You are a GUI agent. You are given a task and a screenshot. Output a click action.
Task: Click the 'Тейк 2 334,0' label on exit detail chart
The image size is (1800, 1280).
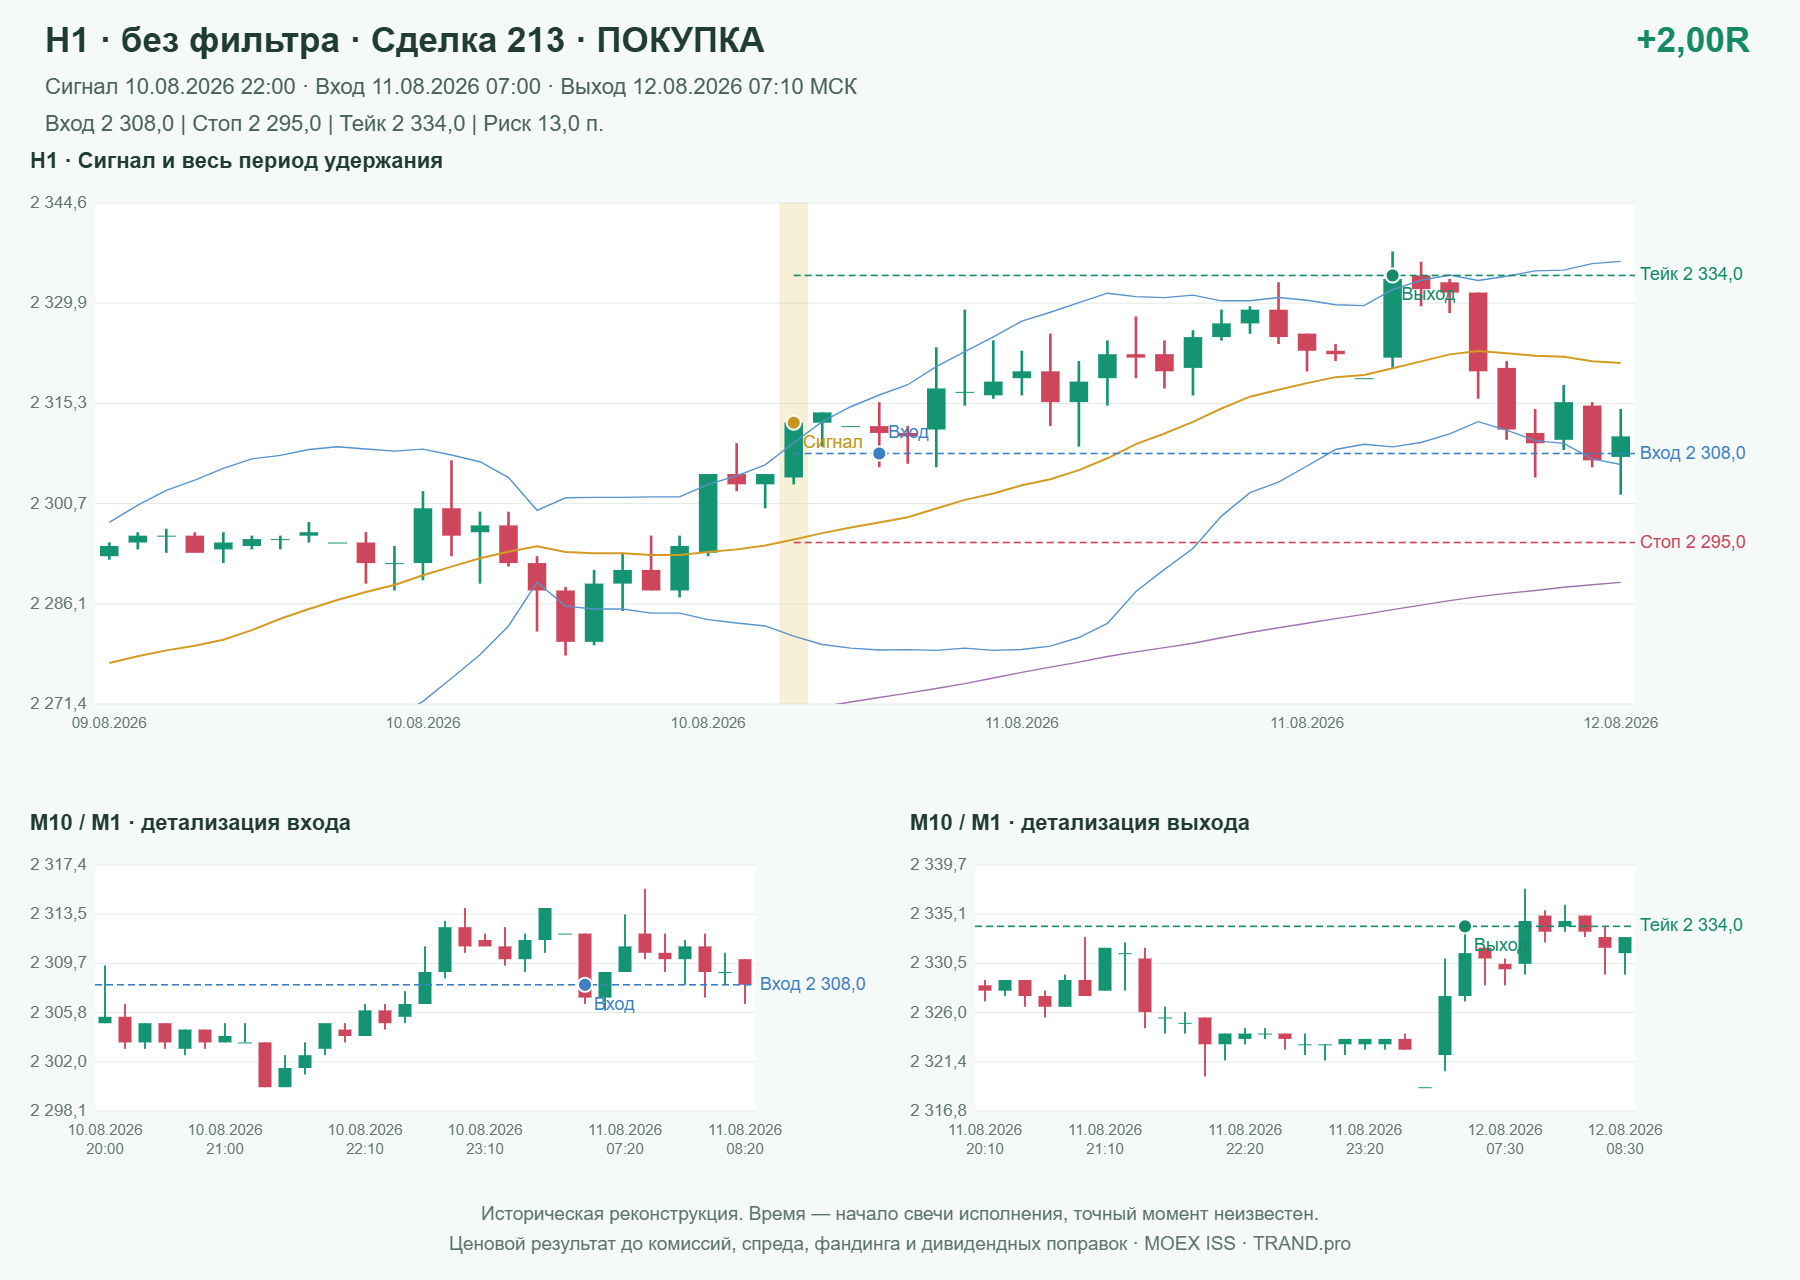tap(1691, 925)
